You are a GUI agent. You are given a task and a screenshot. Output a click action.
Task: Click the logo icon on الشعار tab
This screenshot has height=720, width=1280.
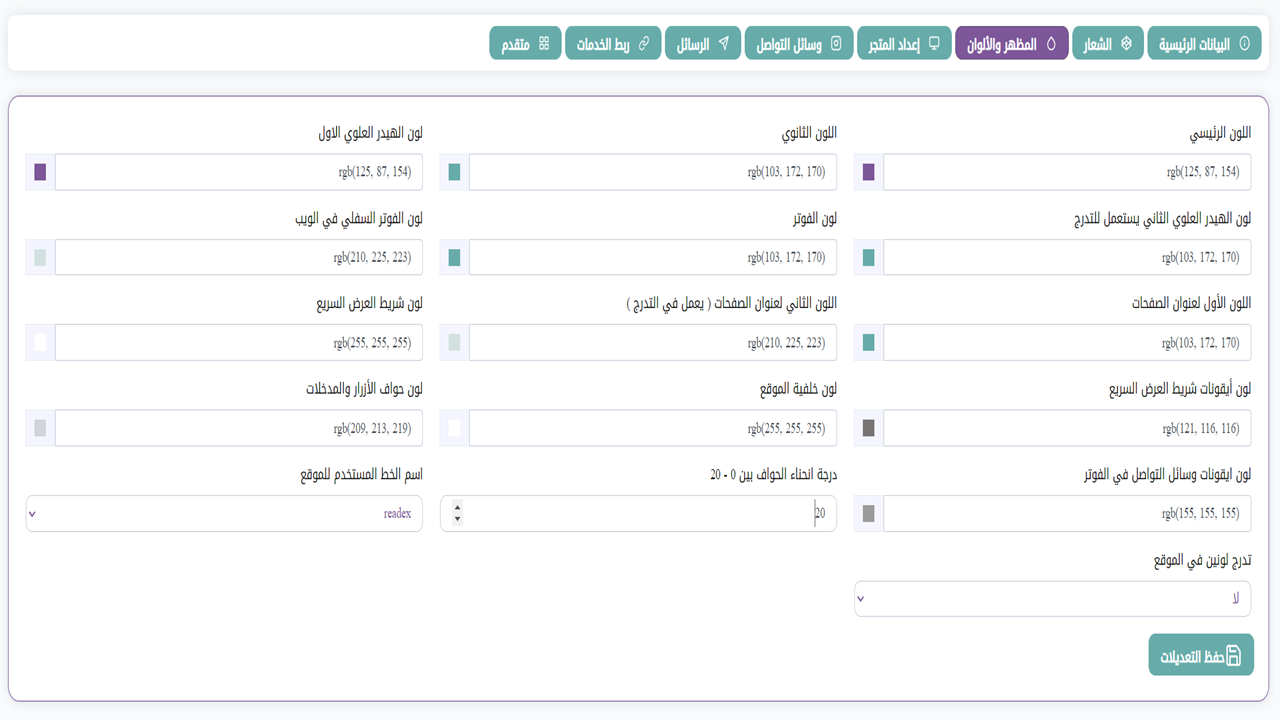[1126, 44]
